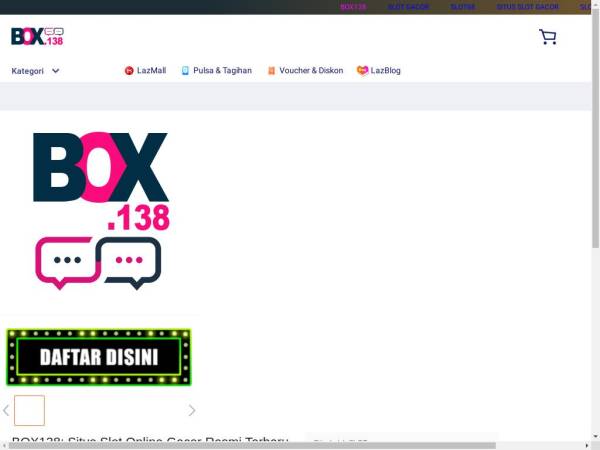
Task: Go to Voucher & Diskon
Action: pyautogui.click(x=305, y=70)
